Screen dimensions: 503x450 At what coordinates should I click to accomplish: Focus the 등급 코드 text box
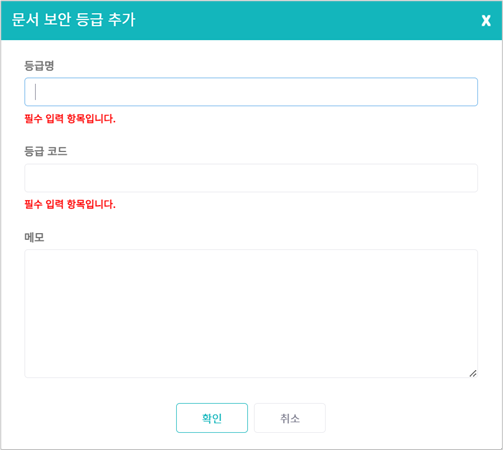pyautogui.click(x=251, y=178)
